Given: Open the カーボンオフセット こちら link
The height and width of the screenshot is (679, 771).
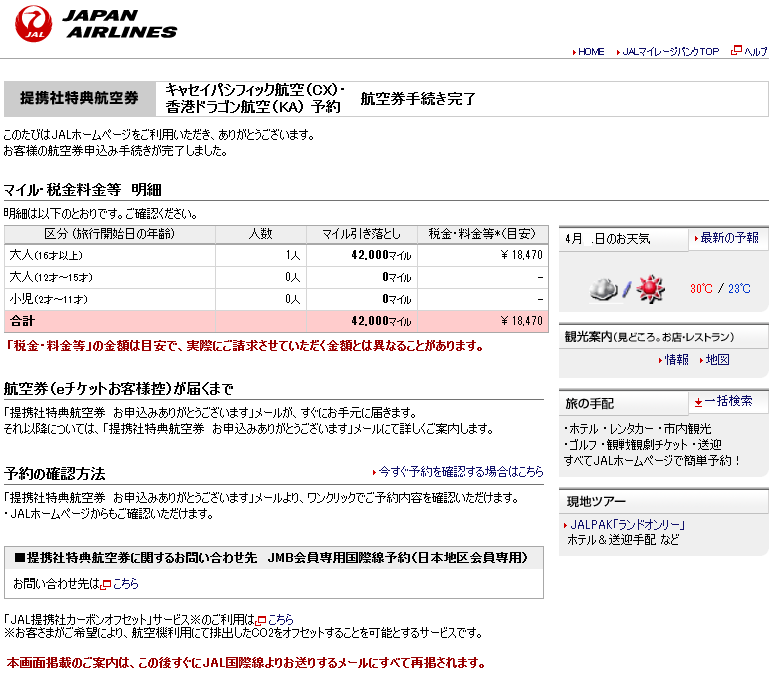Looking at the screenshot, I should (281, 620).
